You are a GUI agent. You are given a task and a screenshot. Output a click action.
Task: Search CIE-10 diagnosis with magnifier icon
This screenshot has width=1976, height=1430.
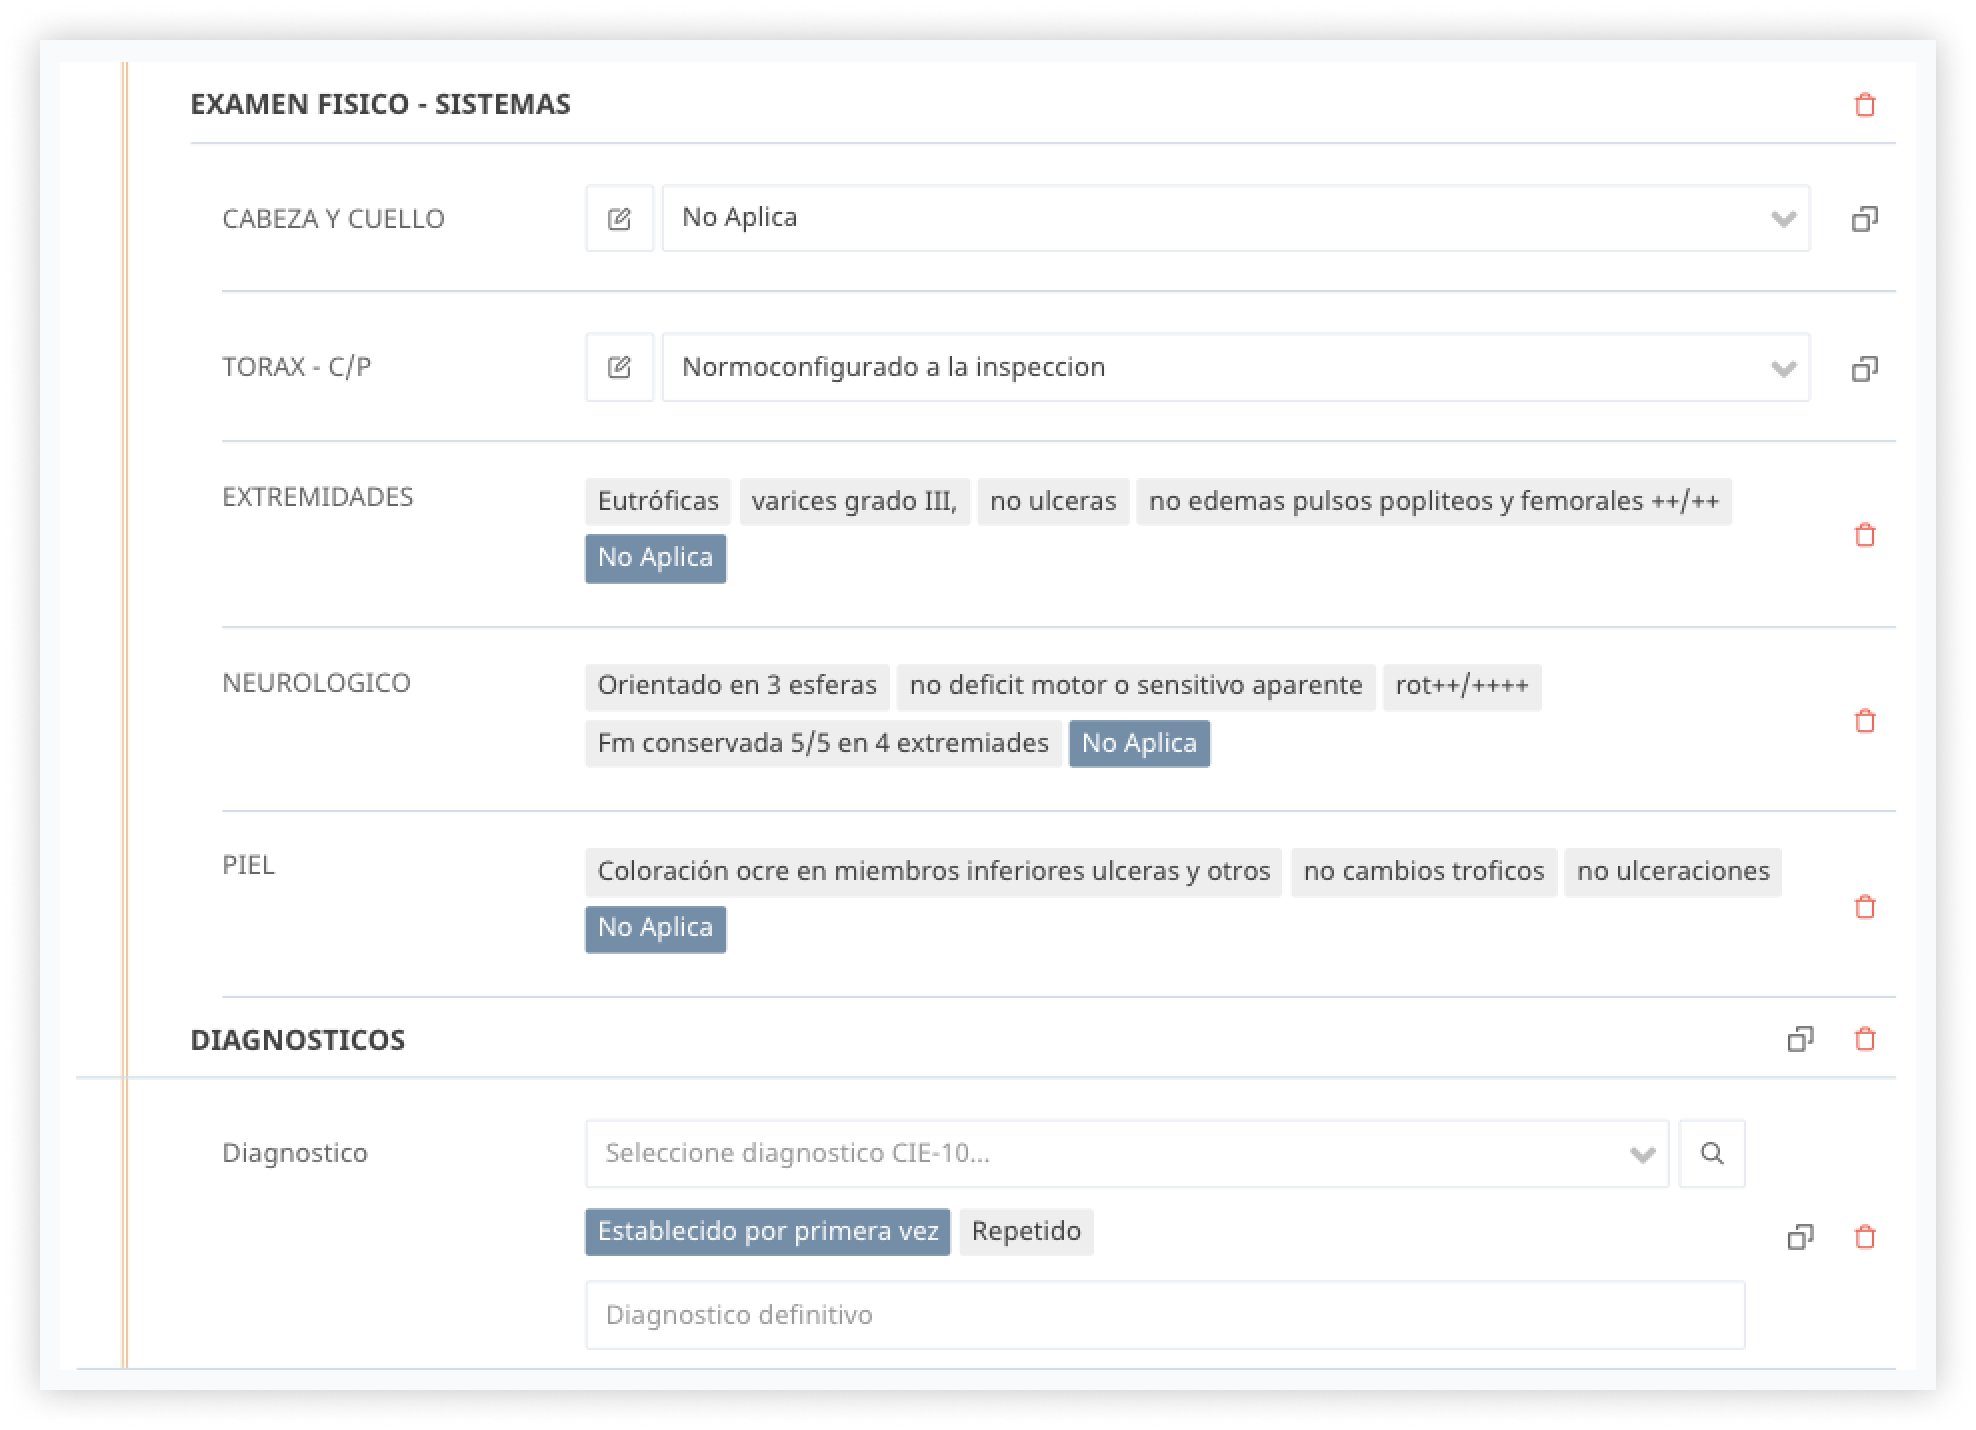click(x=1712, y=1153)
